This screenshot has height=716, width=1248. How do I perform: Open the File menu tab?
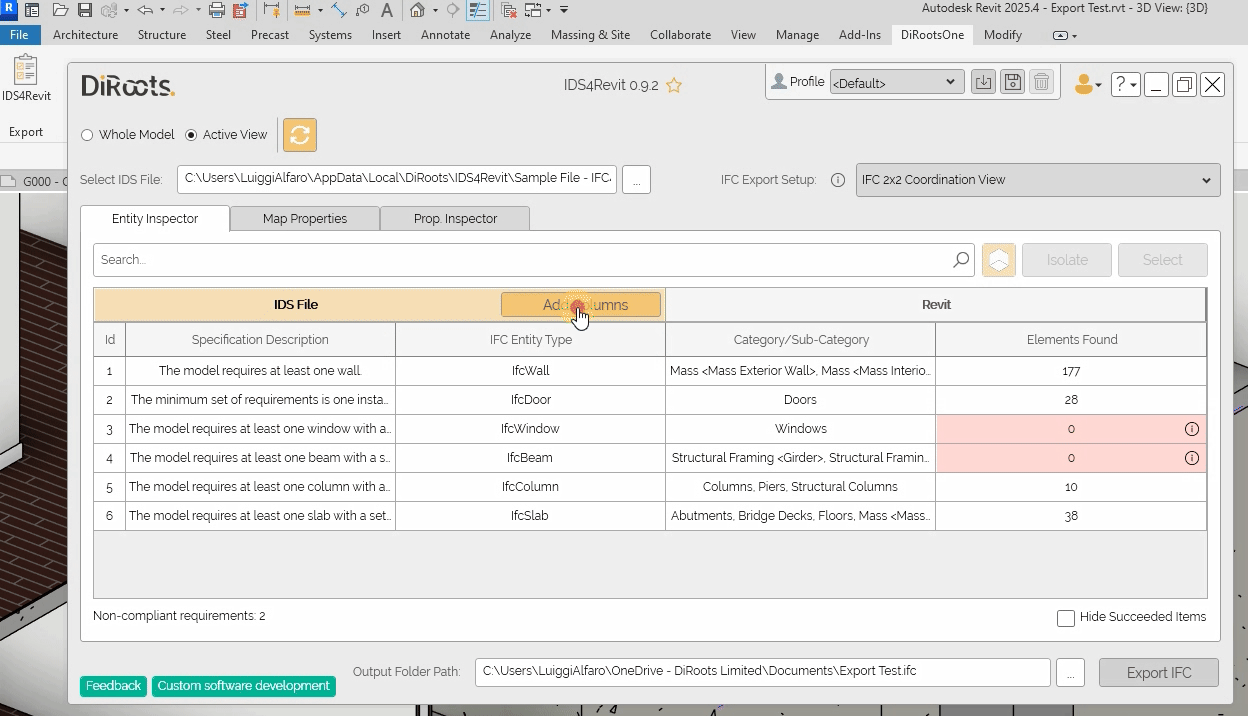(20, 35)
